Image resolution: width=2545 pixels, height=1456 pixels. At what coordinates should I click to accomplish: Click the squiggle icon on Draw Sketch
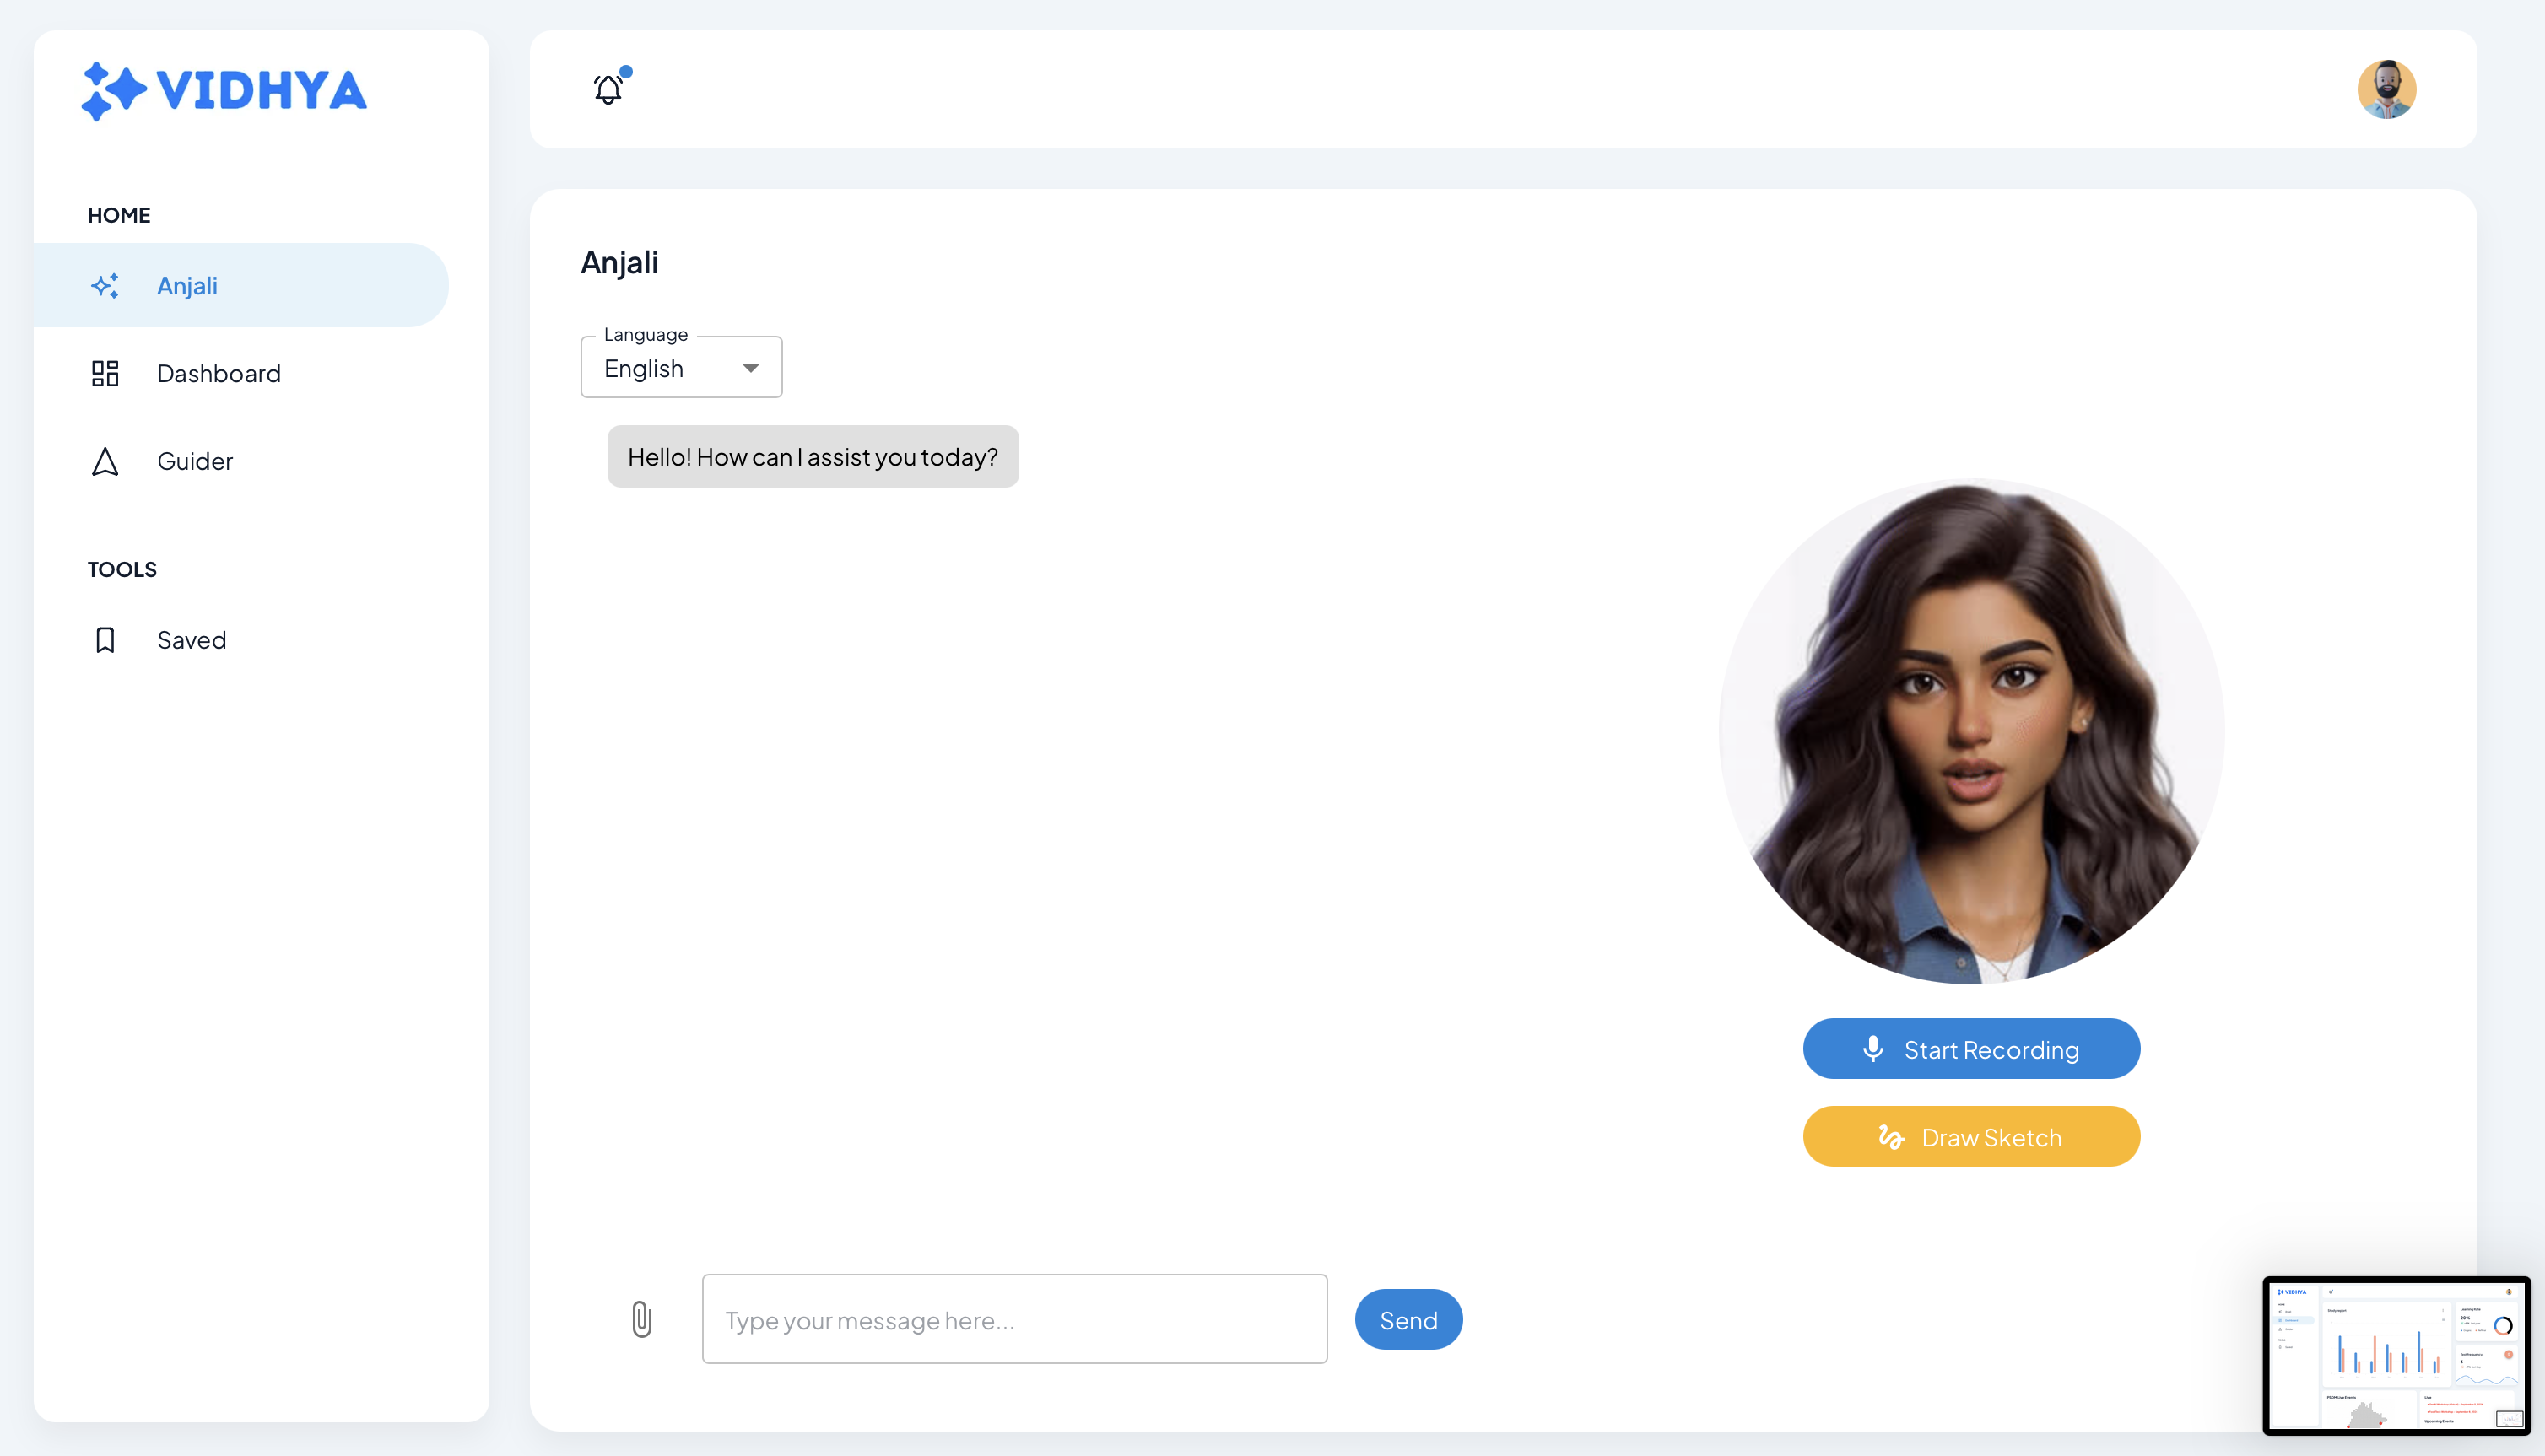pos(1890,1137)
